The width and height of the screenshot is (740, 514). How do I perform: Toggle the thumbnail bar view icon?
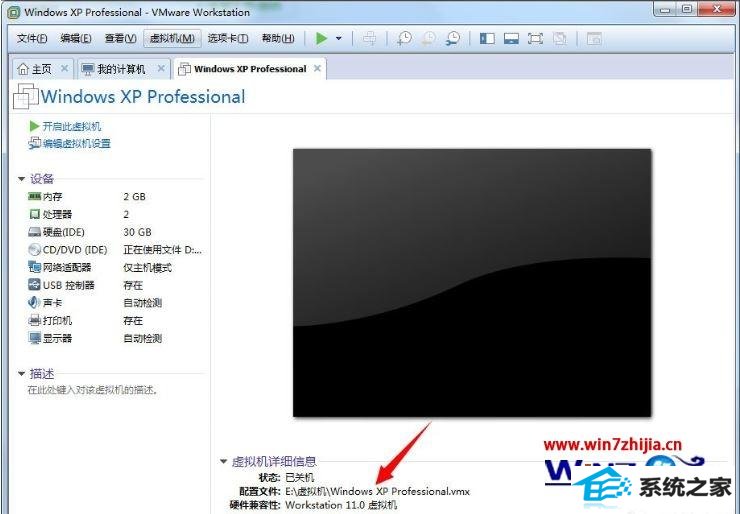click(511, 38)
